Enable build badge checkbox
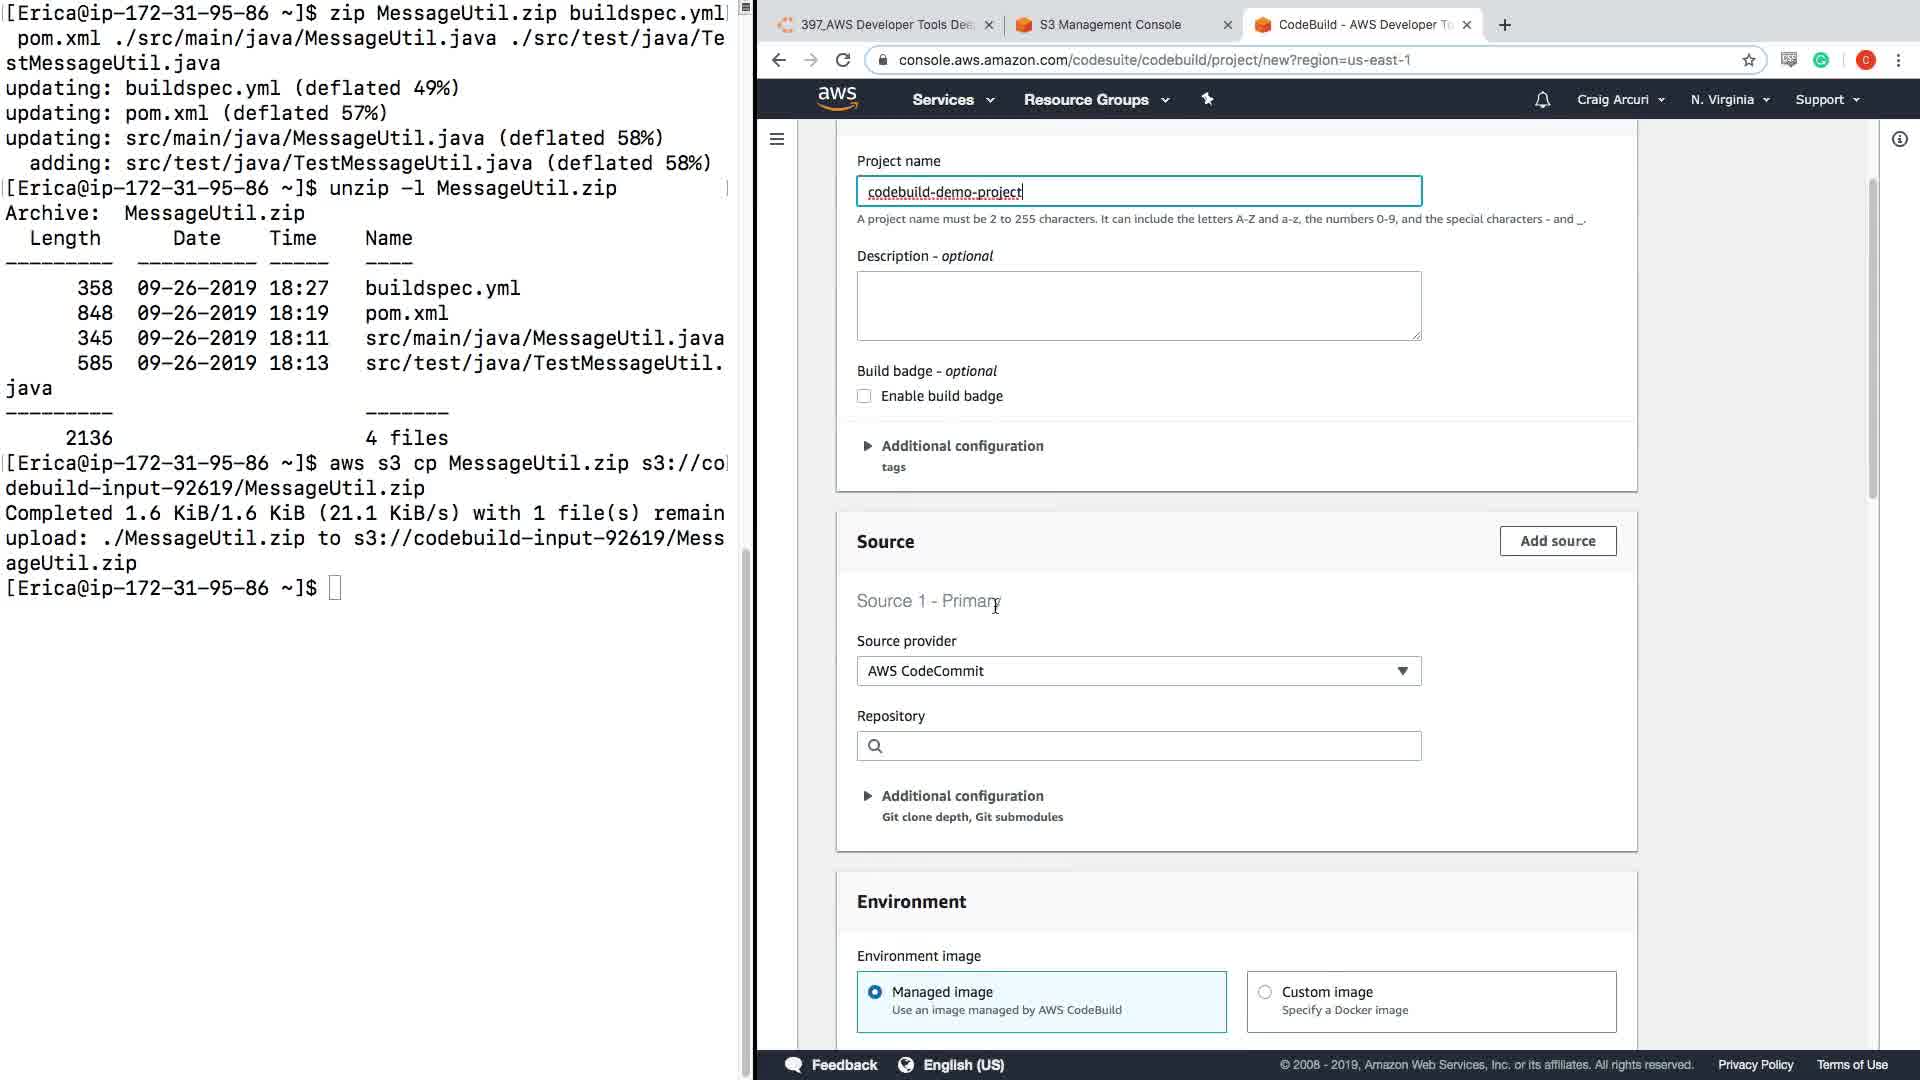 coord(864,396)
